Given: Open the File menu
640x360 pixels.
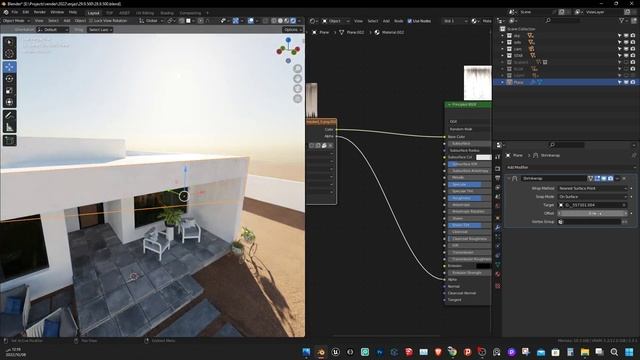Looking at the screenshot, I should 15,12.
